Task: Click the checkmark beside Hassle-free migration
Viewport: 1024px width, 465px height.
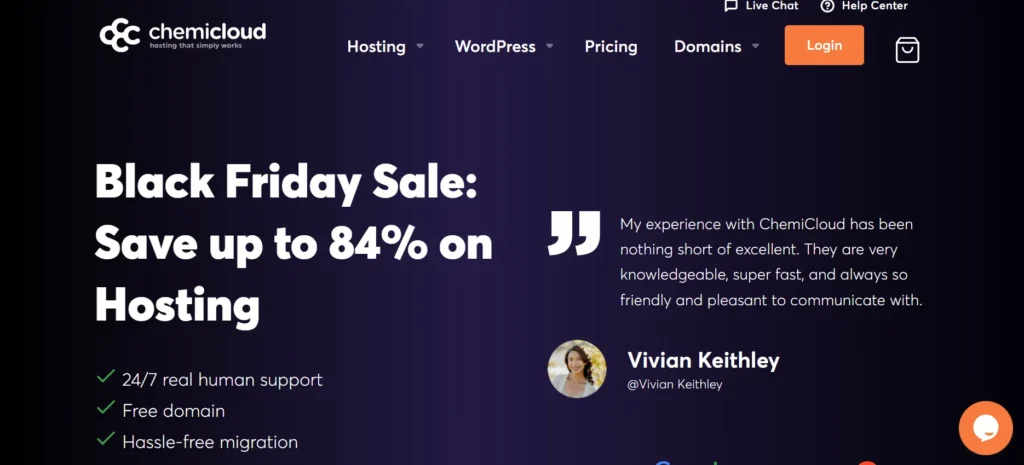Action: coord(105,439)
